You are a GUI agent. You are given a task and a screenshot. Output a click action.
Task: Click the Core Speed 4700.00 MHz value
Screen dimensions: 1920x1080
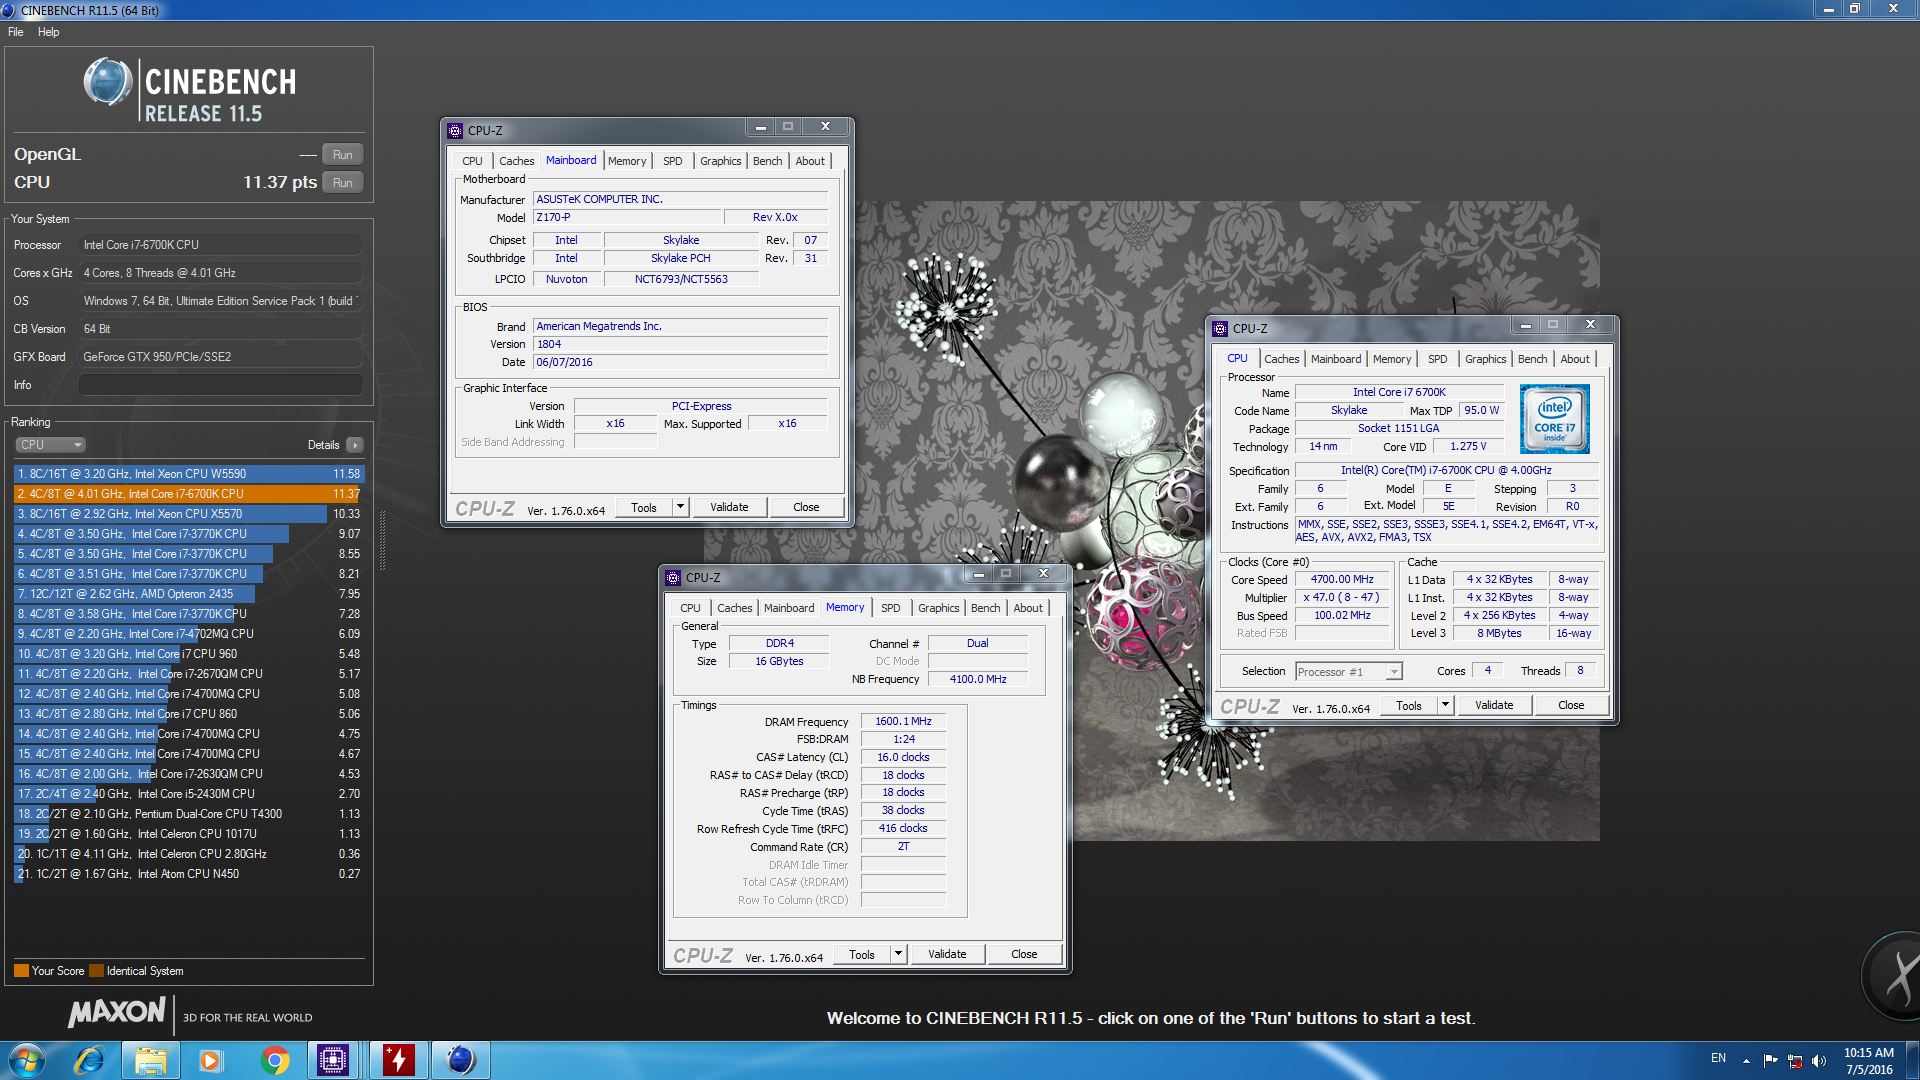click(x=1342, y=579)
